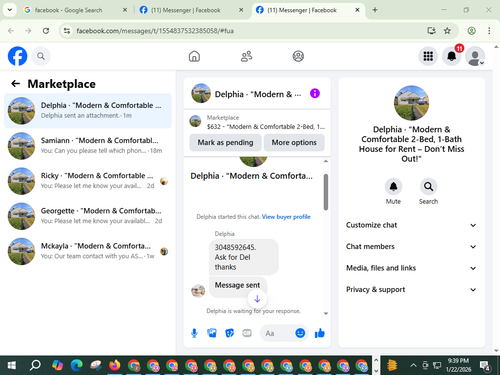Send a voice clip with microphone icon
This screenshot has width=500, height=375.
(194, 333)
